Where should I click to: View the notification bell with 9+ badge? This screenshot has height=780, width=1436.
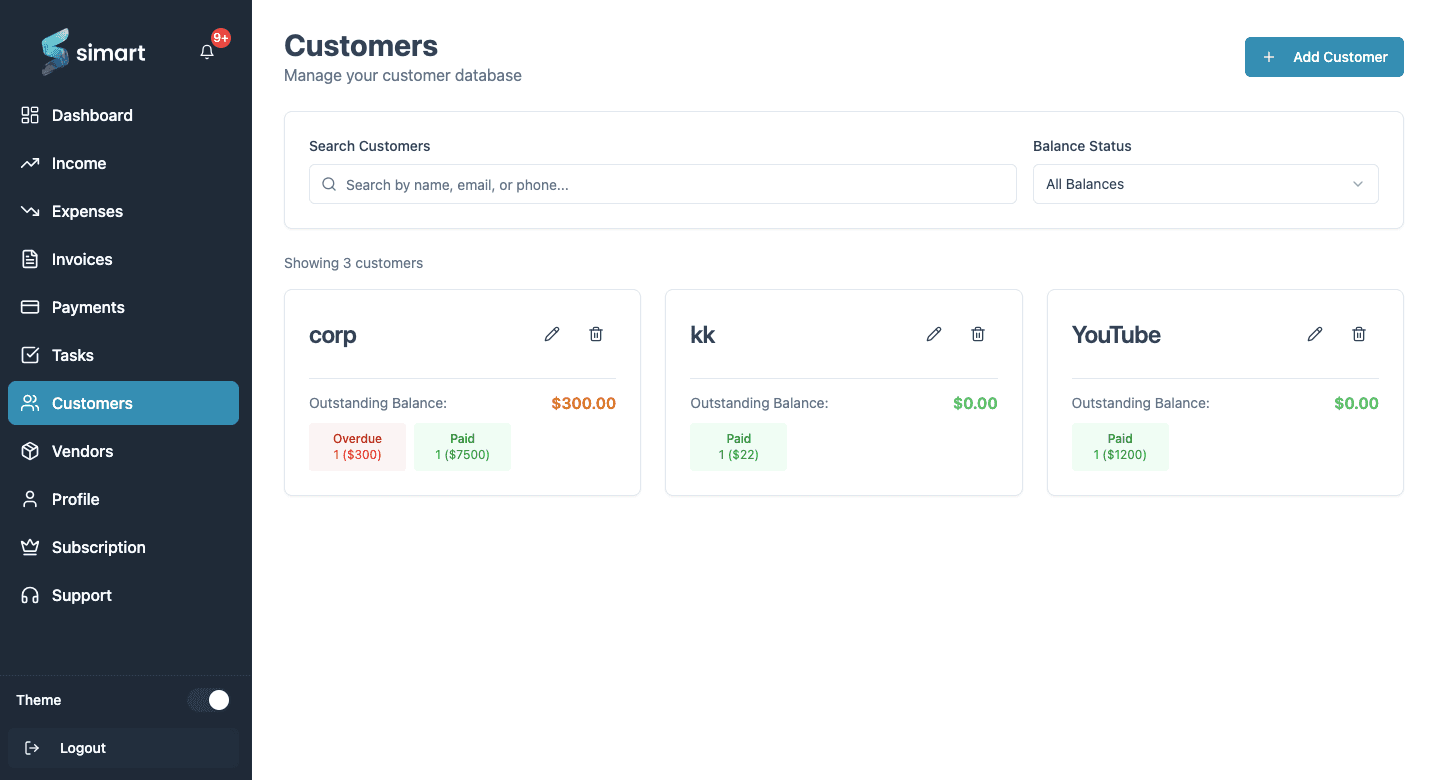(x=207, y=51)
